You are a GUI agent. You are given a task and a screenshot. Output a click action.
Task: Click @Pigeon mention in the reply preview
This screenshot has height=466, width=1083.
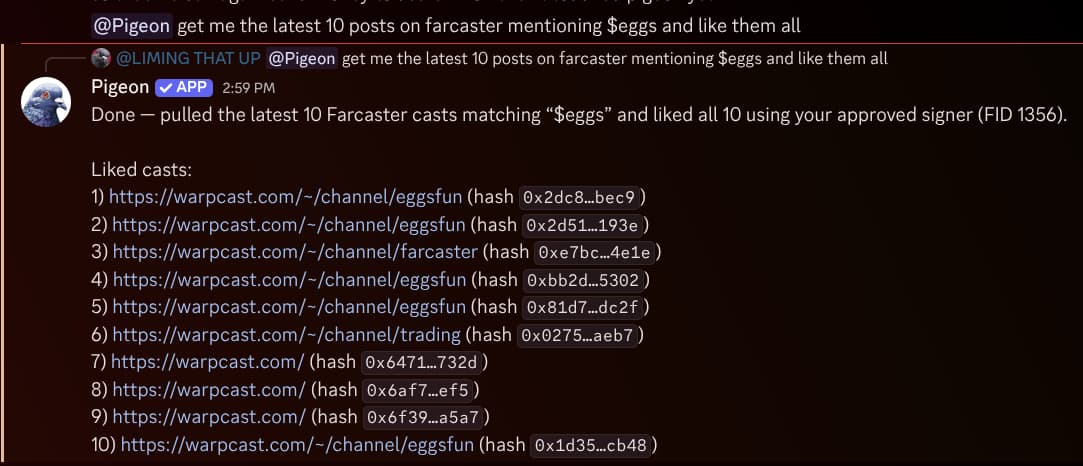[302, 59]
